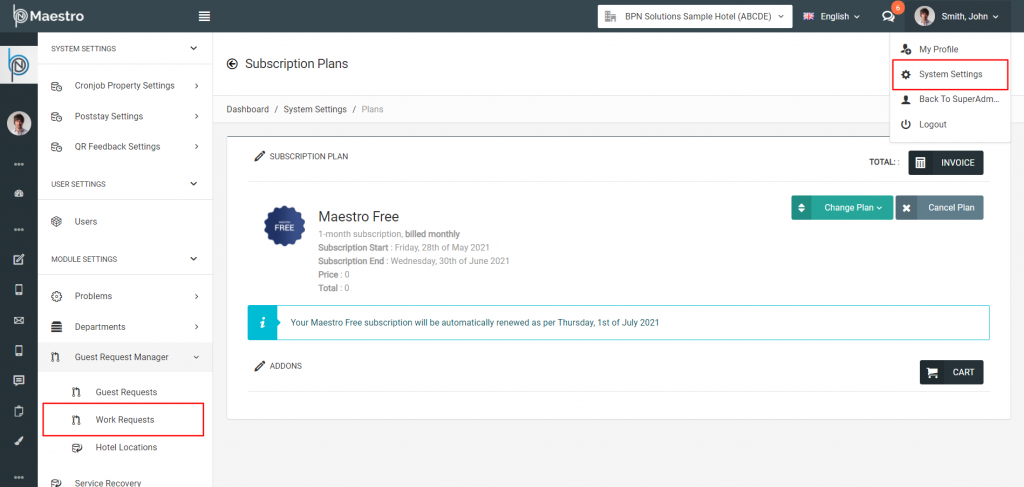Click the QR Feedback Settings database icon
Viewport: 1024px width, 487px height.
point(57,147)
